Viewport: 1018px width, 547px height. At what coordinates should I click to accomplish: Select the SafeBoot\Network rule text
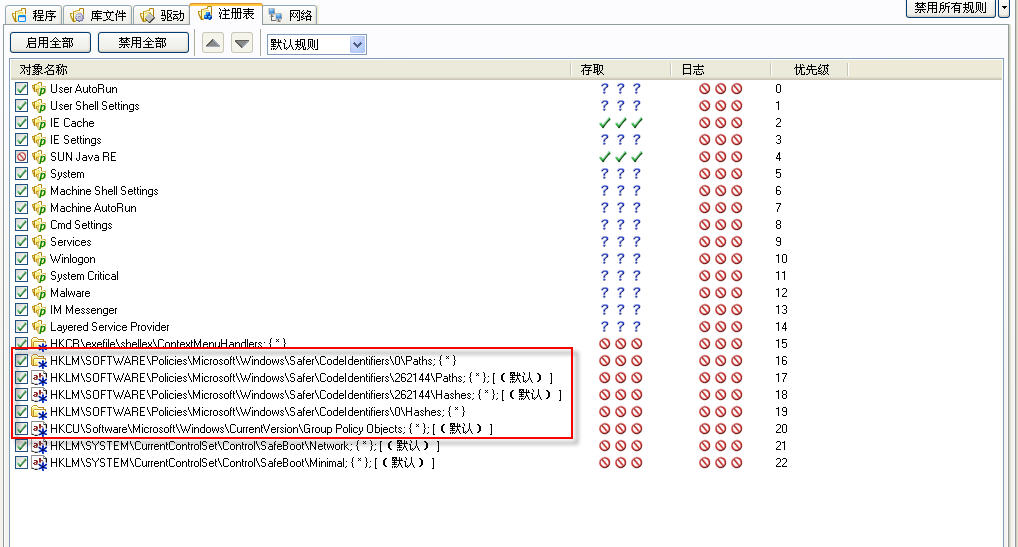(x=245, y=446)
